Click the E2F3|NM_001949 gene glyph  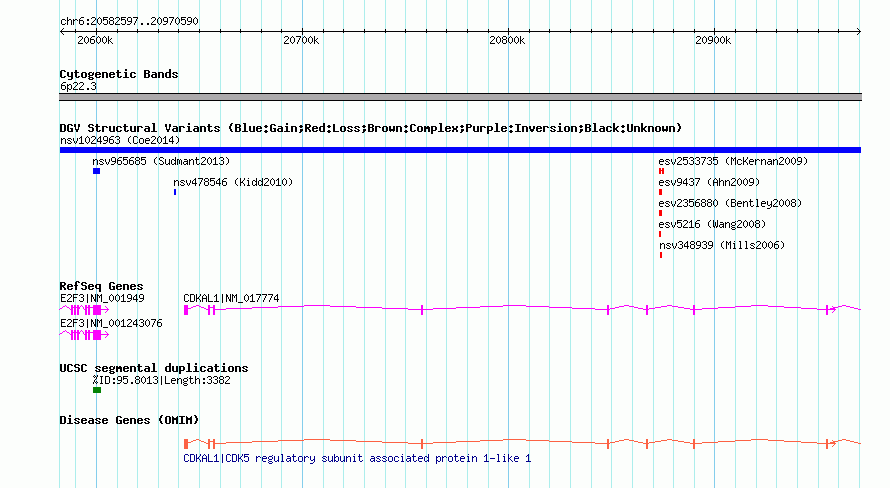tap(84, 310)
